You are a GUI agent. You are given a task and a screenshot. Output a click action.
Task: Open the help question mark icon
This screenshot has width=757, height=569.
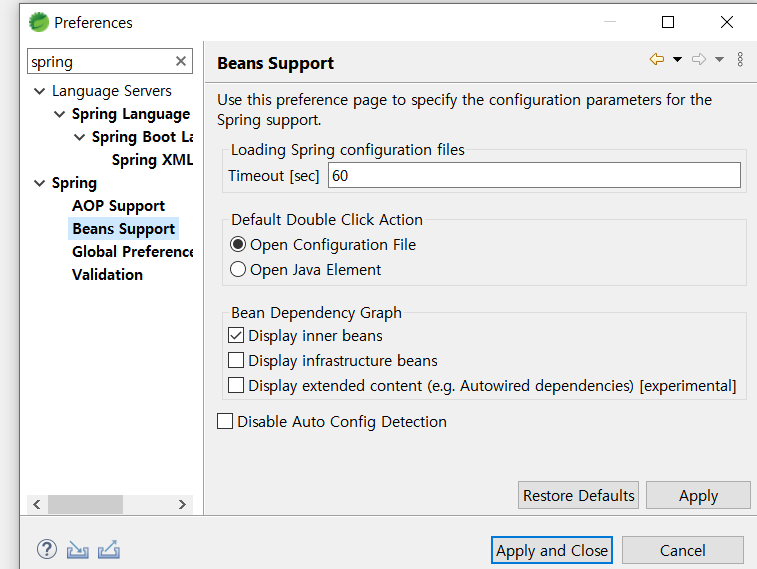[x=47, y=549]
